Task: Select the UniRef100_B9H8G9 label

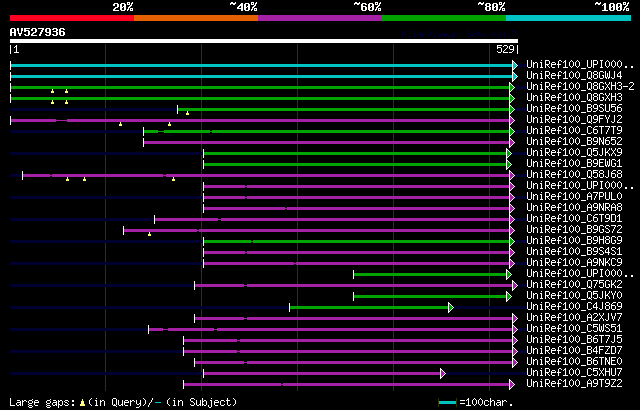Action: click(574, 241)
